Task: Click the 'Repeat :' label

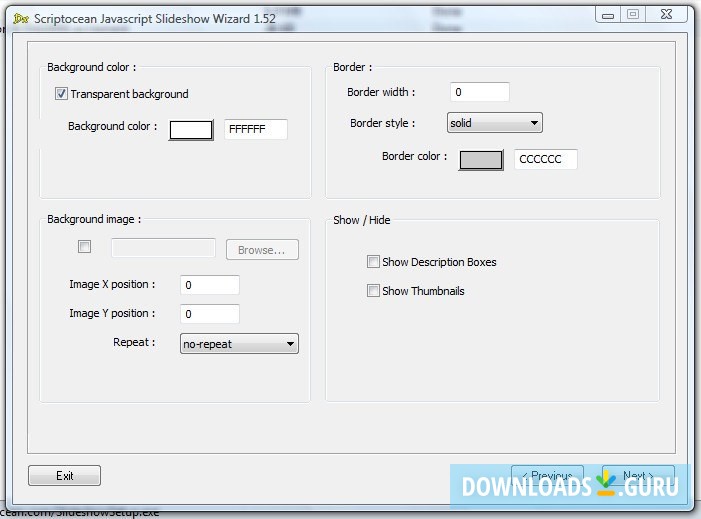Action: [x=134, y=342]
